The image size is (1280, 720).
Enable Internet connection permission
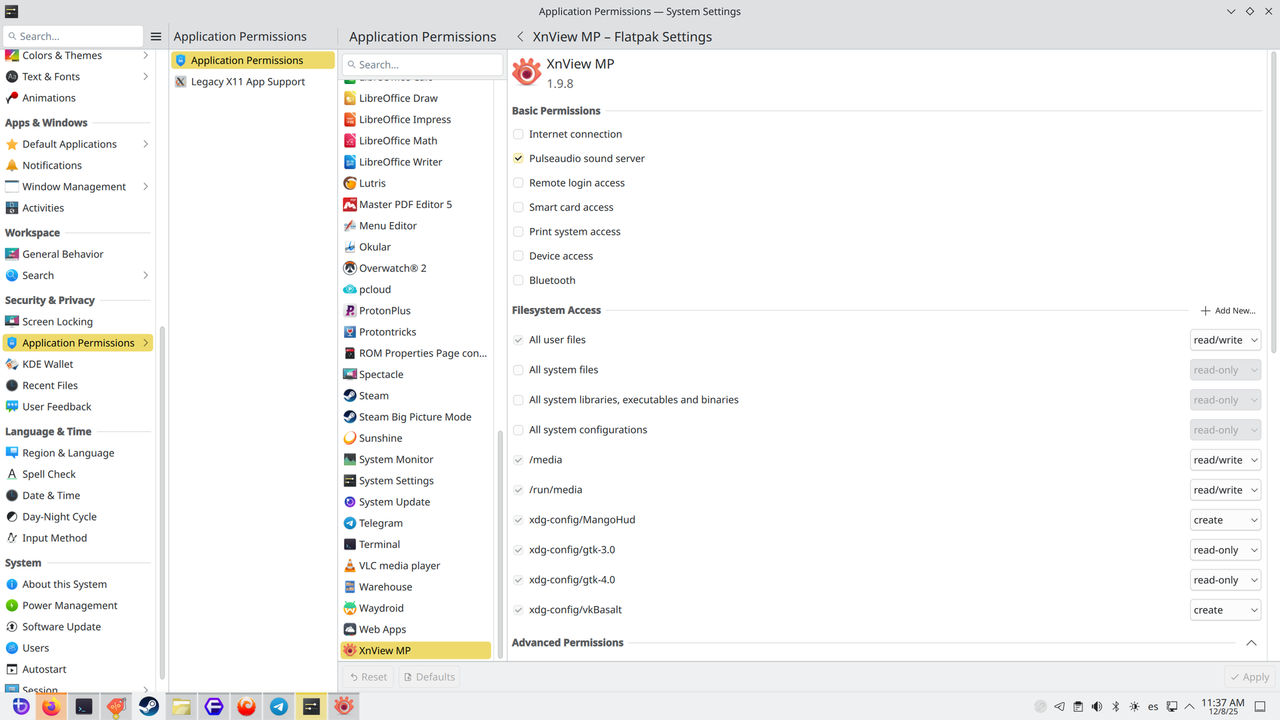point(518,134)
